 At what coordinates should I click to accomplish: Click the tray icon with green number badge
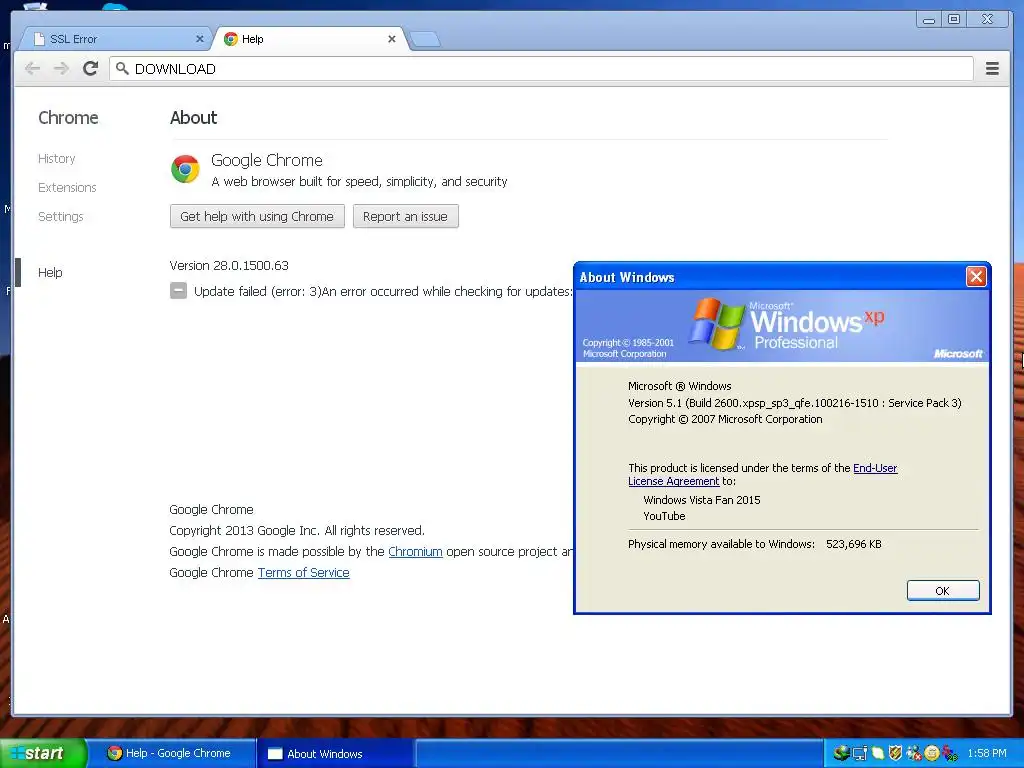(x=950, y=753)
